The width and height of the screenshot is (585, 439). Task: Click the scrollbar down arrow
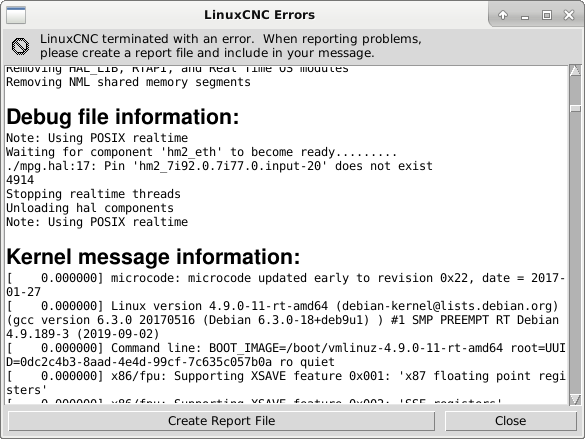[575, 399]
